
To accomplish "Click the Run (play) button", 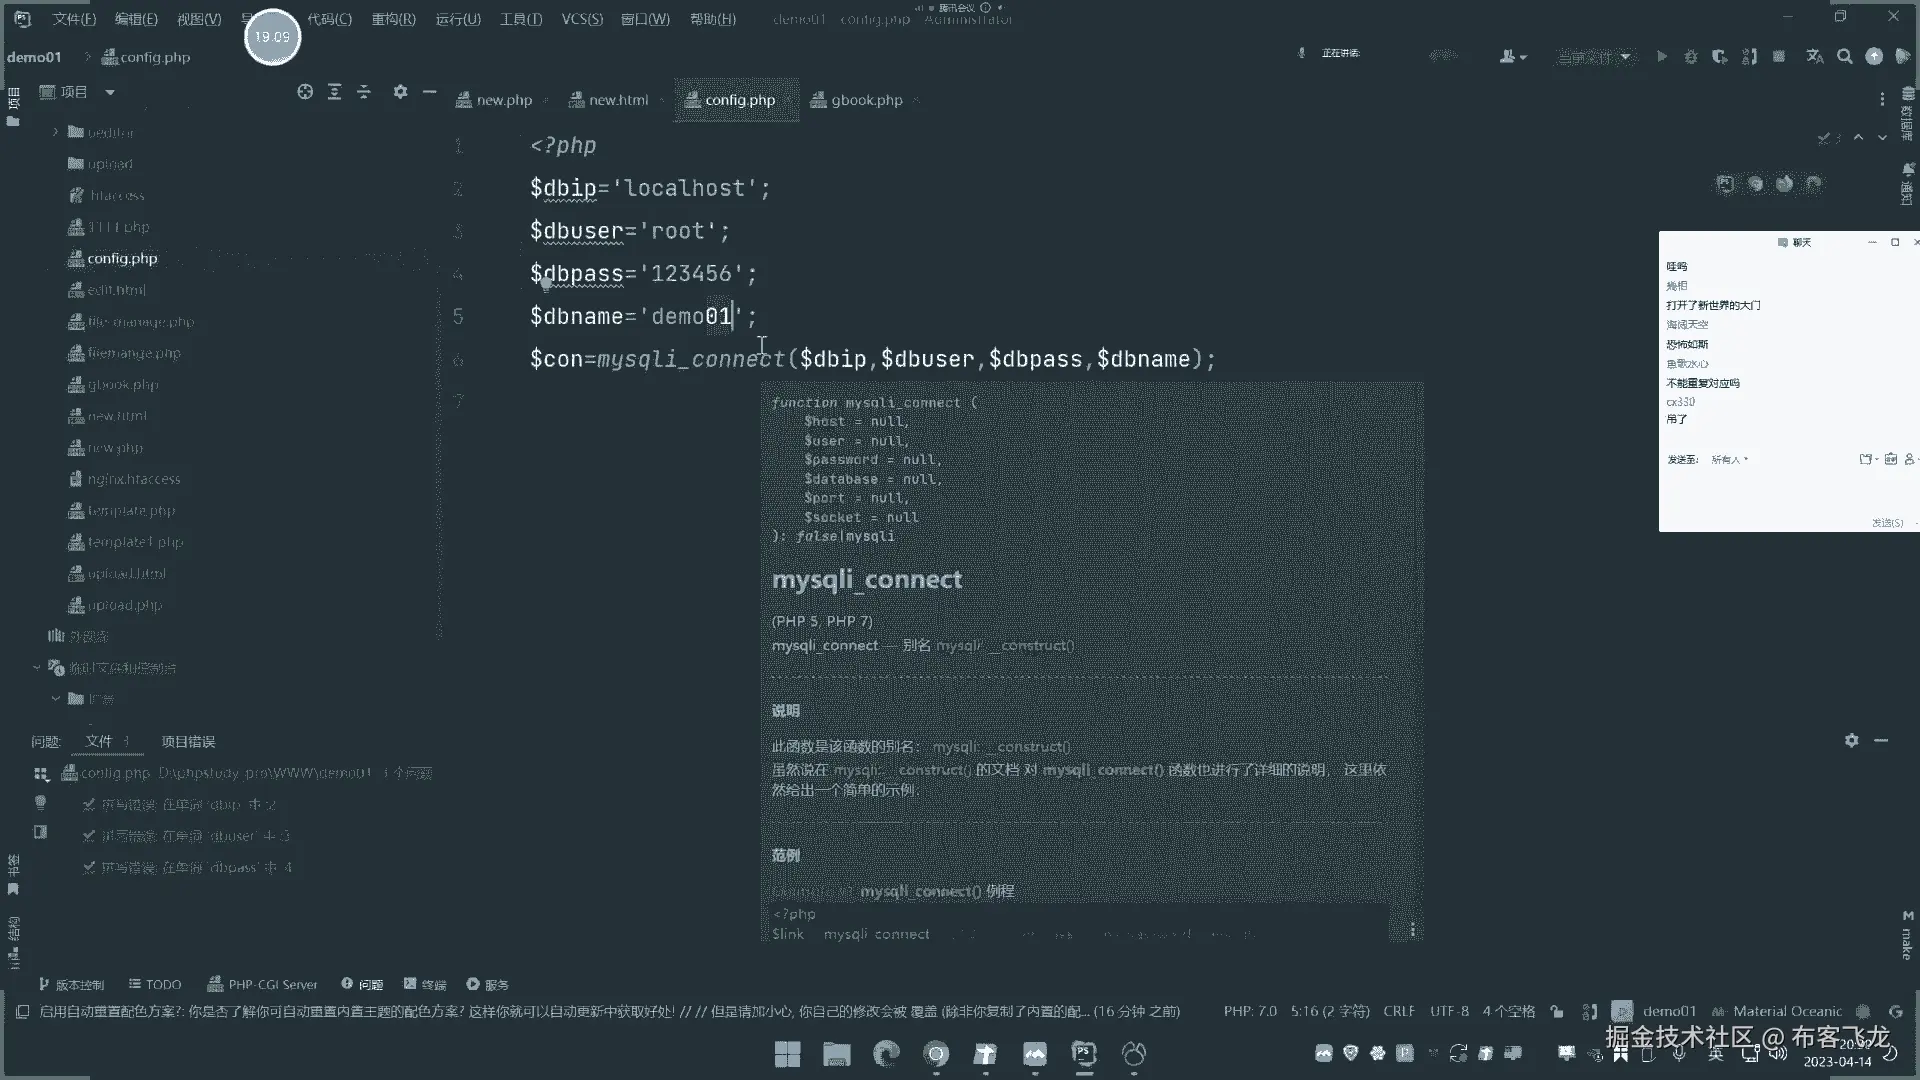I will [x=1661, y=57].
